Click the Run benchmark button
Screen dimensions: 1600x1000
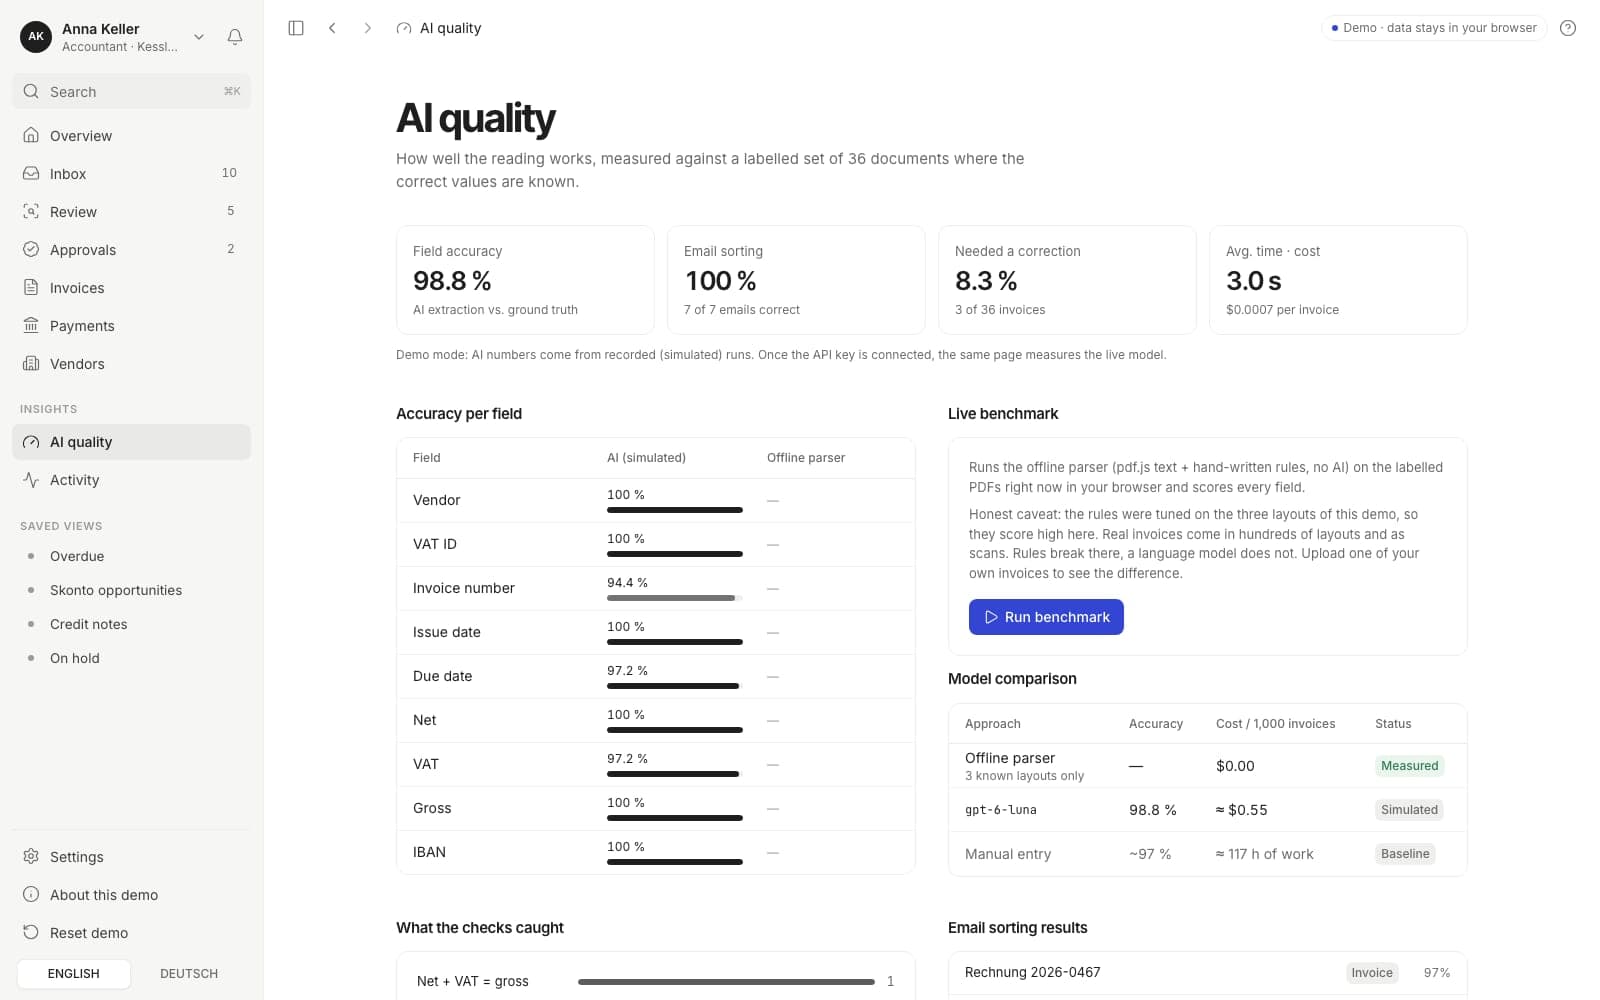click(1046, 617)
